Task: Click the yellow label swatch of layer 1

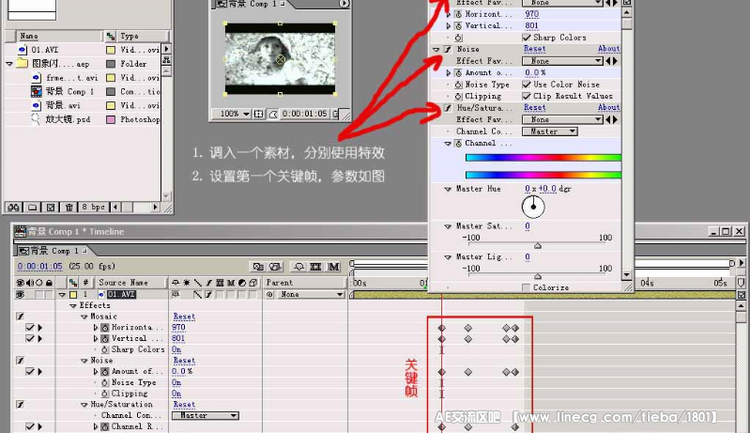Action: pos(73,295)
